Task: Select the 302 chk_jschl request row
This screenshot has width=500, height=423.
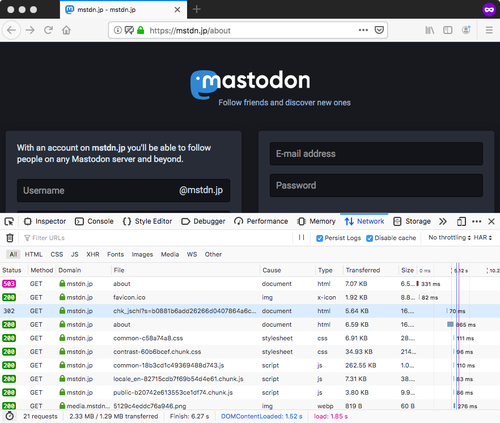Action: (x=250, y=311)
